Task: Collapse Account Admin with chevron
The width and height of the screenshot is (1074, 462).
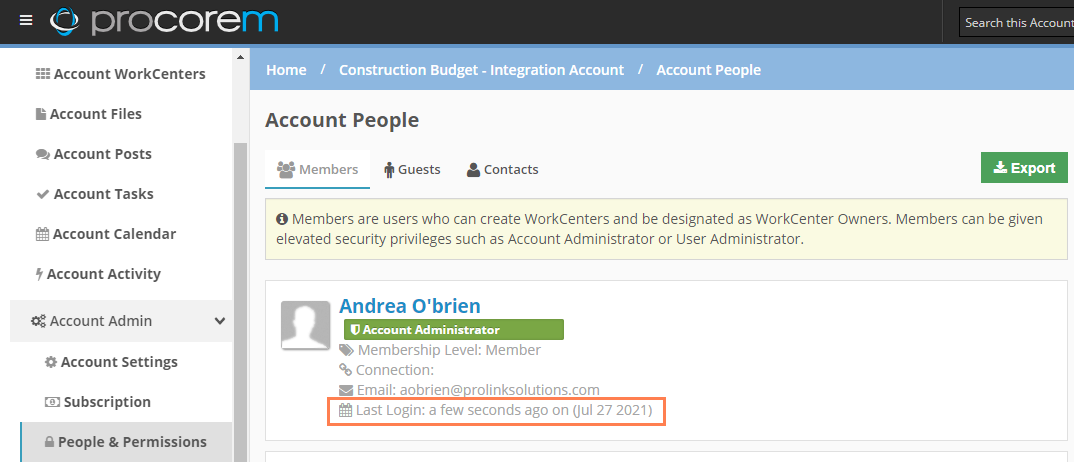Action: (220, 320)
